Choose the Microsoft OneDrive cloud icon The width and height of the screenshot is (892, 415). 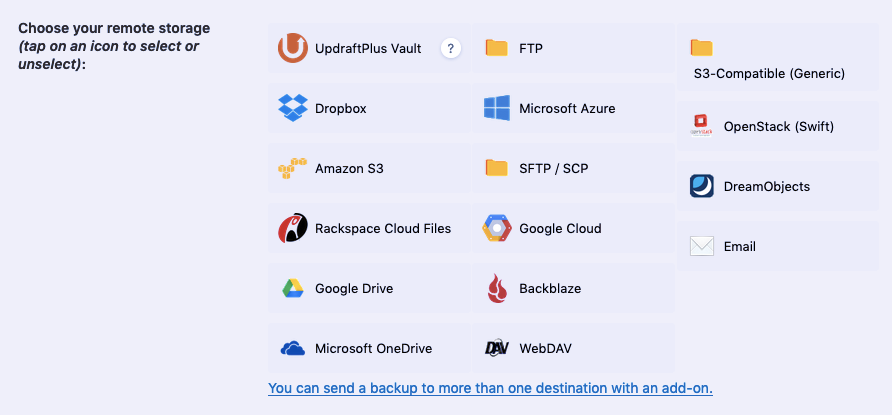click(293, 348)
